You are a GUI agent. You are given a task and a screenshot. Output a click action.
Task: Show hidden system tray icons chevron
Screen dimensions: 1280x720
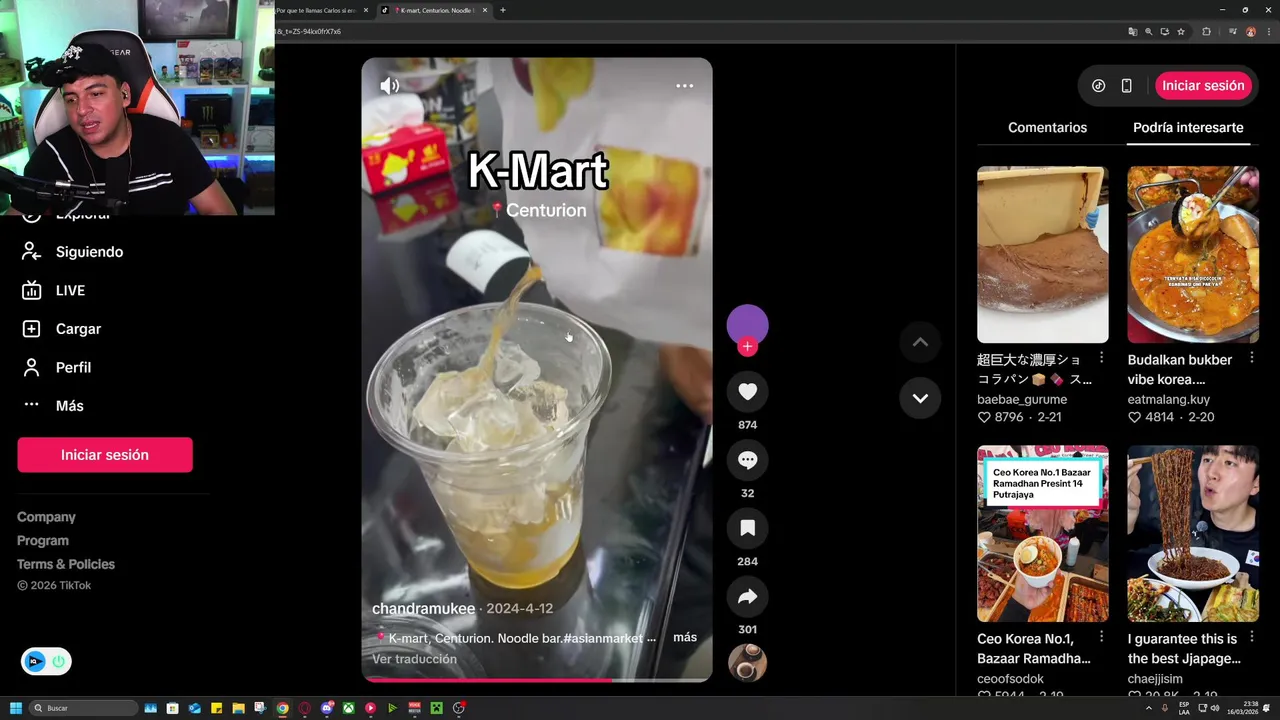pyautogui.click(x=1148, y=708)
